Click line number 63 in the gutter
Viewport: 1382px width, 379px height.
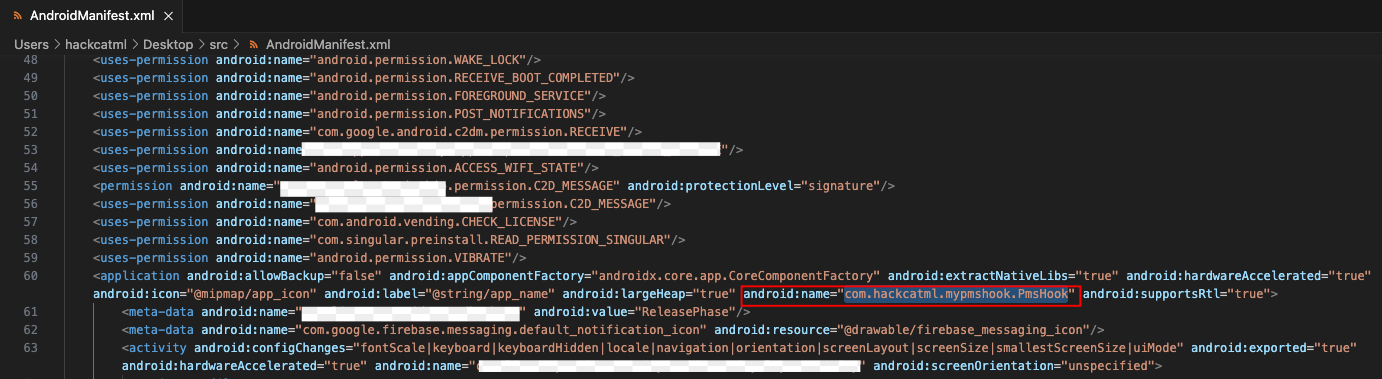(30, 347)
